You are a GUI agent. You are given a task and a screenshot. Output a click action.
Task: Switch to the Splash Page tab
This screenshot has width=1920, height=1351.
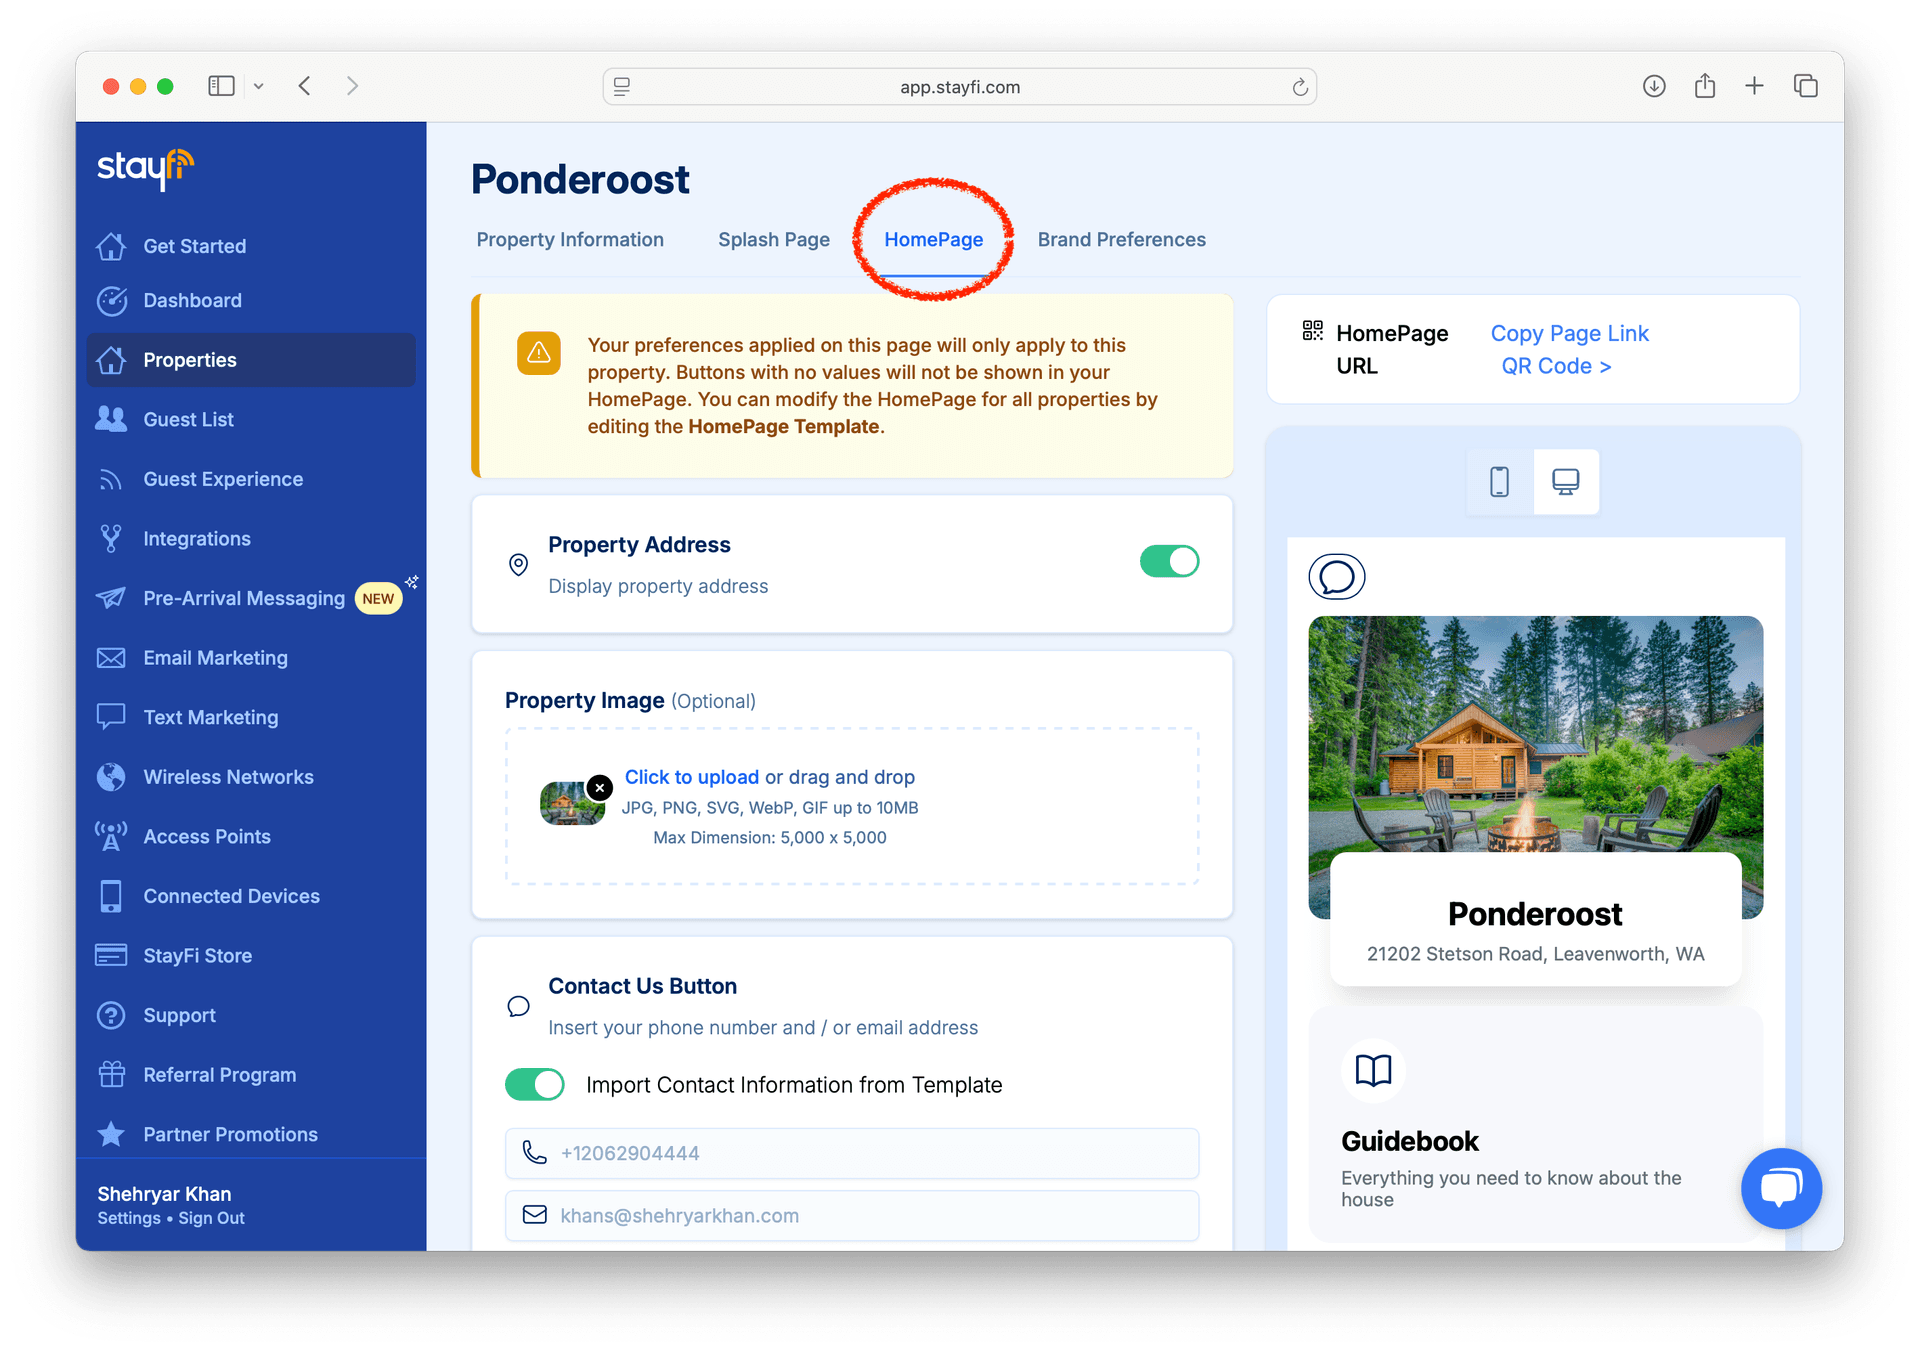774,240
